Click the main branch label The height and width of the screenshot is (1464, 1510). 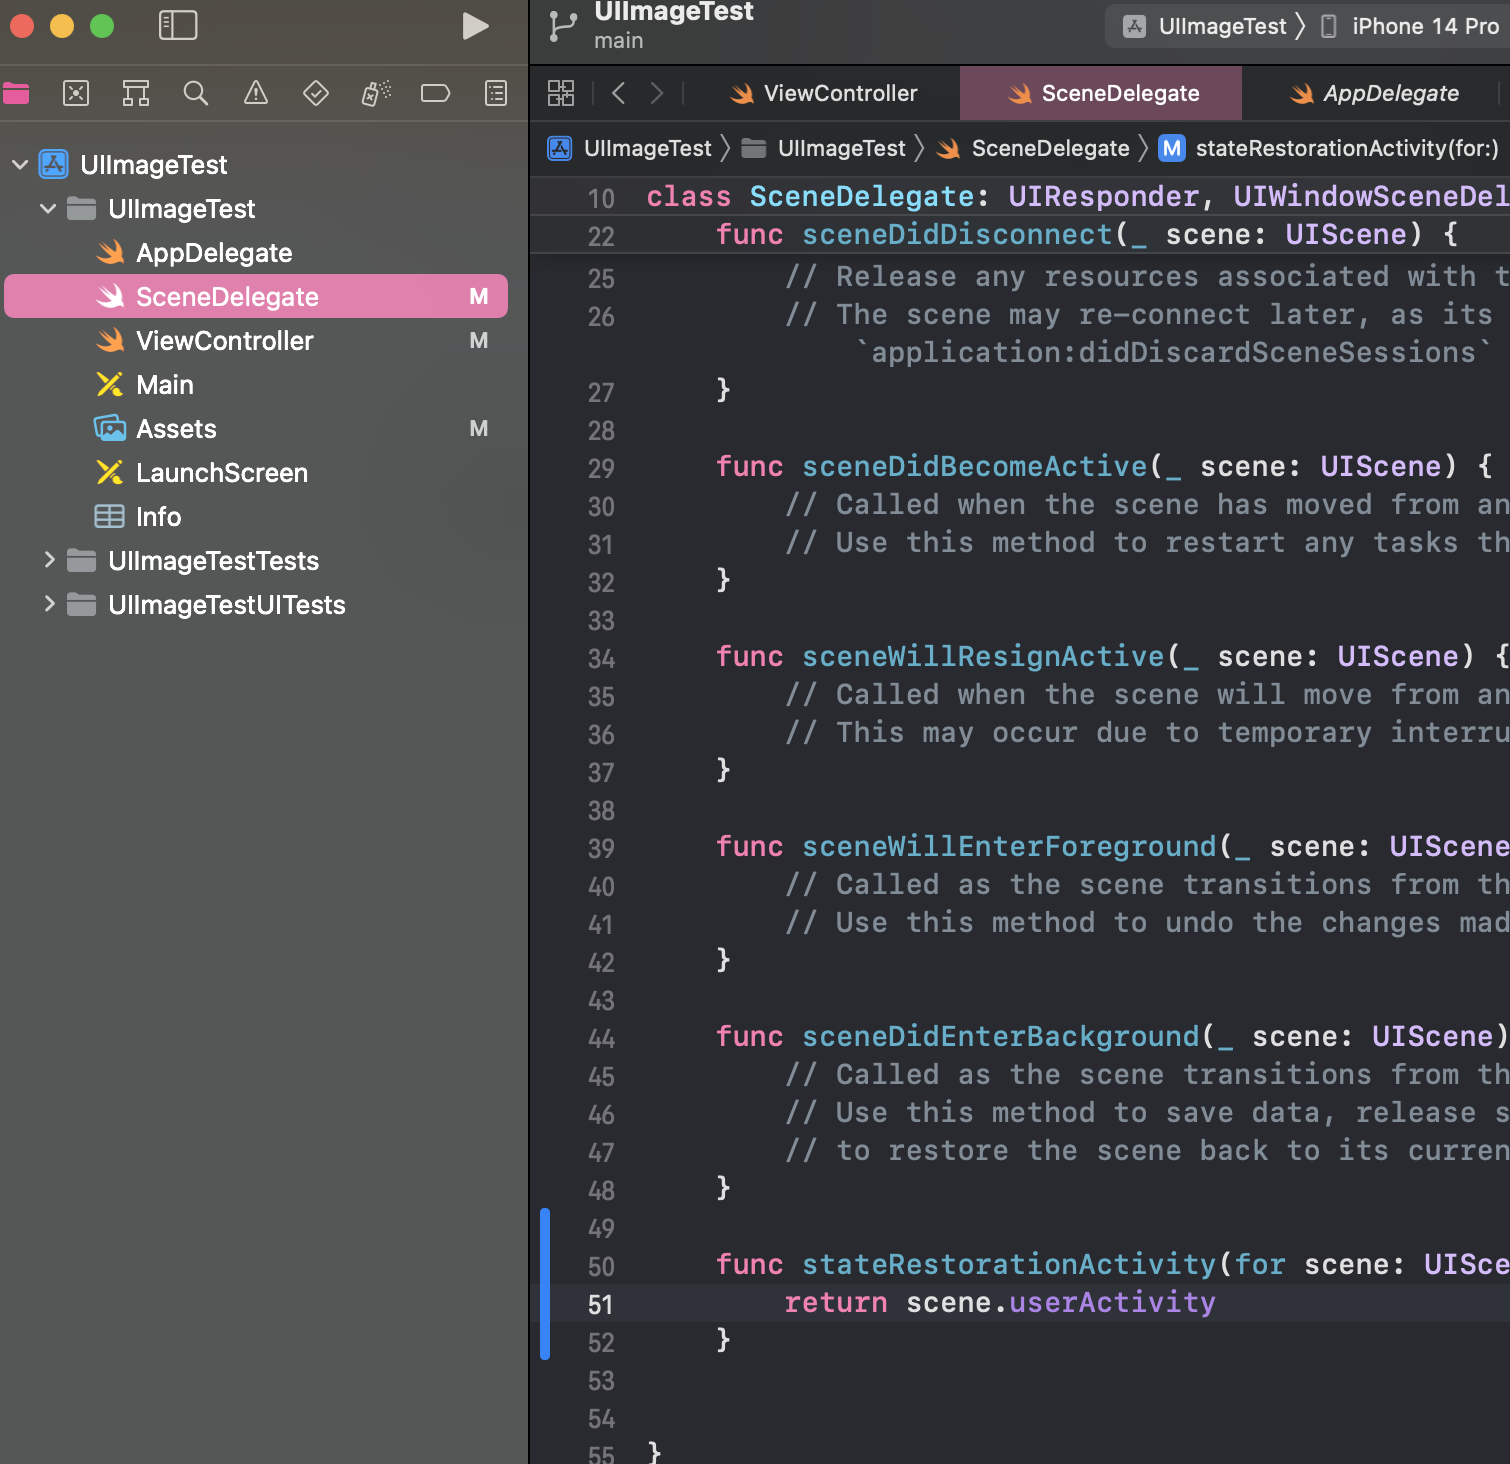click(x=619, y=41)
